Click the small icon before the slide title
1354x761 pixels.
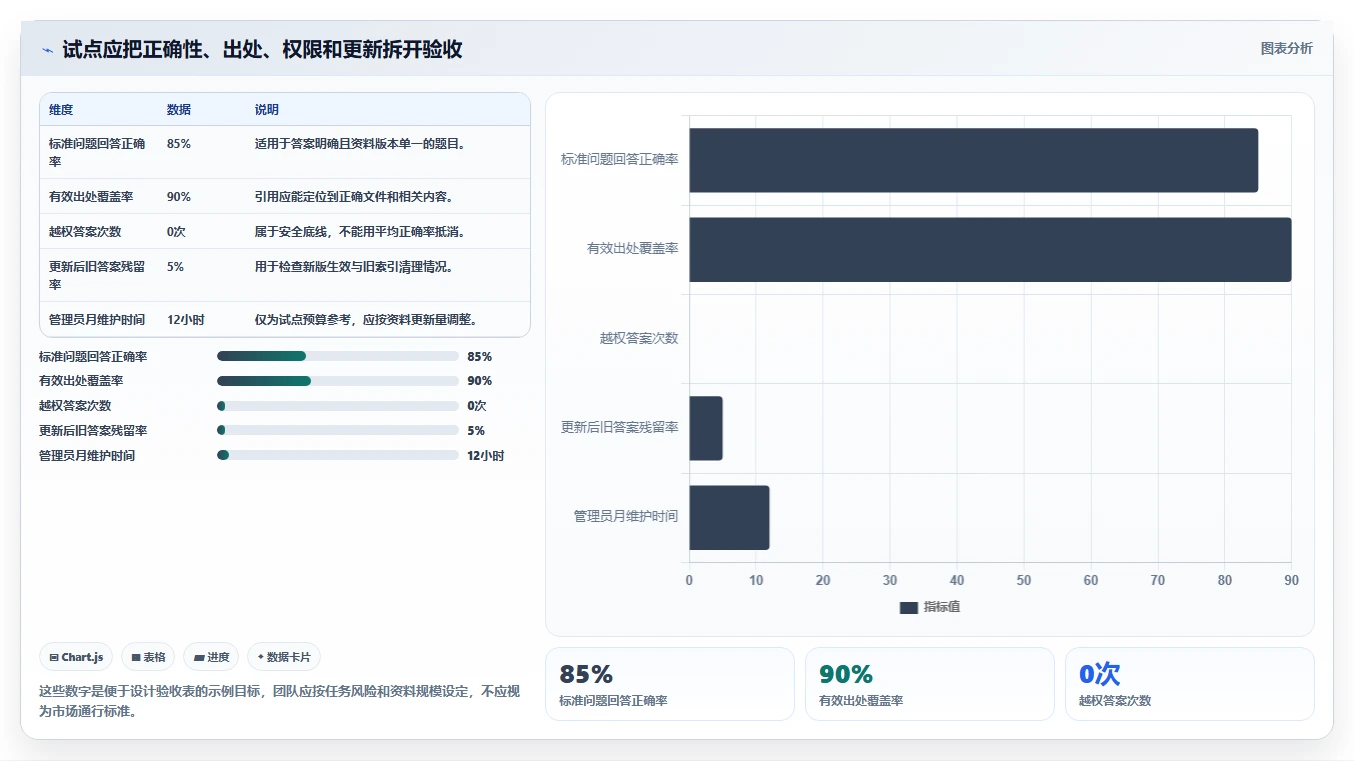(47, 50)
